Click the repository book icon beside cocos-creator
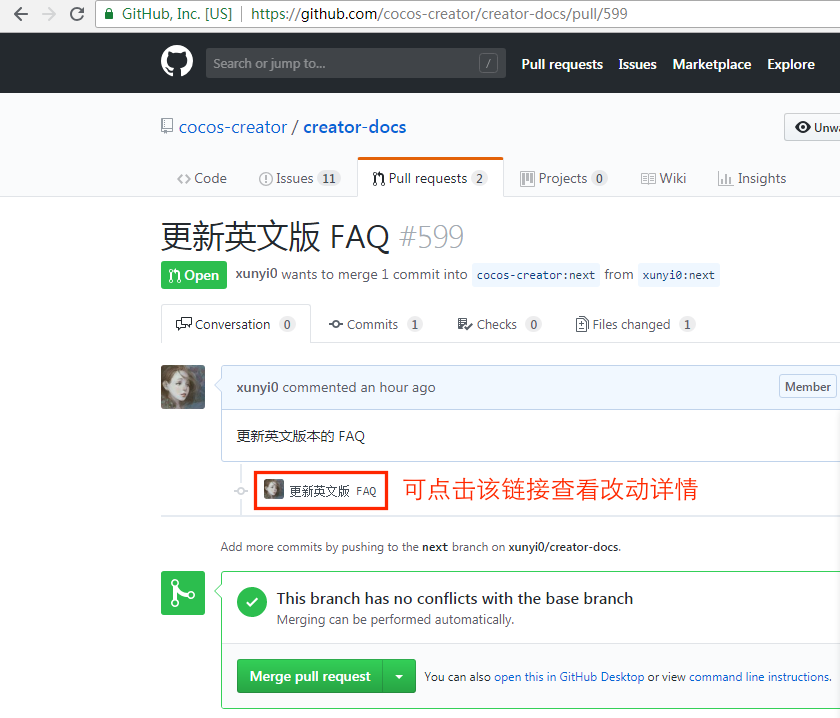The image size is (840, 718). point(167,126)
